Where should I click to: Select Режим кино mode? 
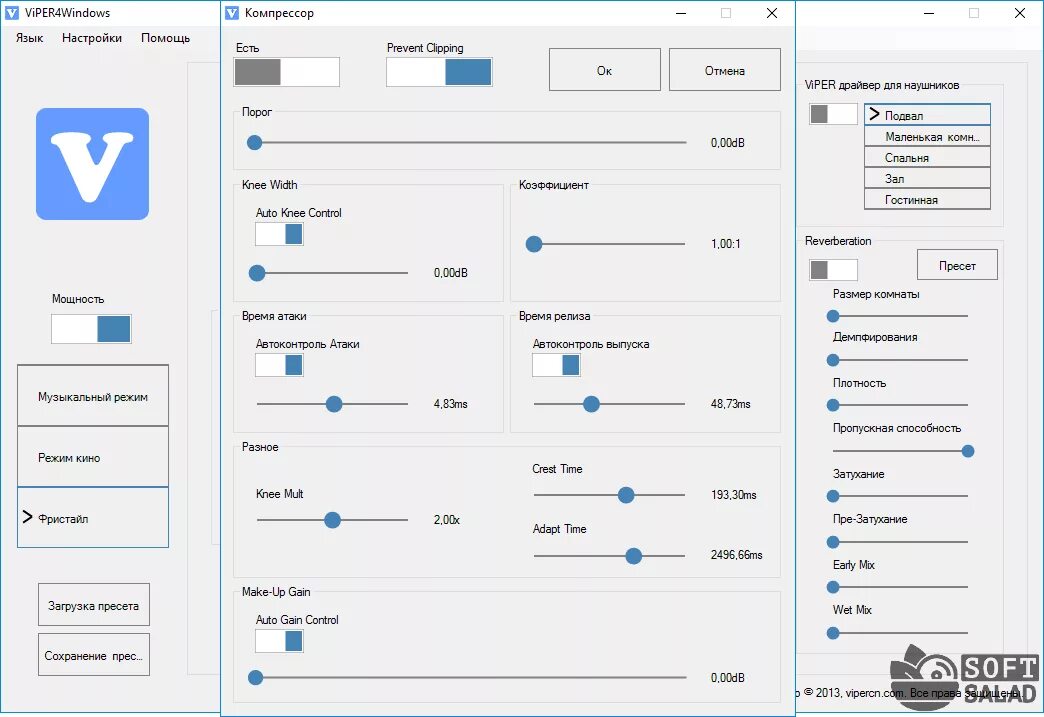point(93,457)
